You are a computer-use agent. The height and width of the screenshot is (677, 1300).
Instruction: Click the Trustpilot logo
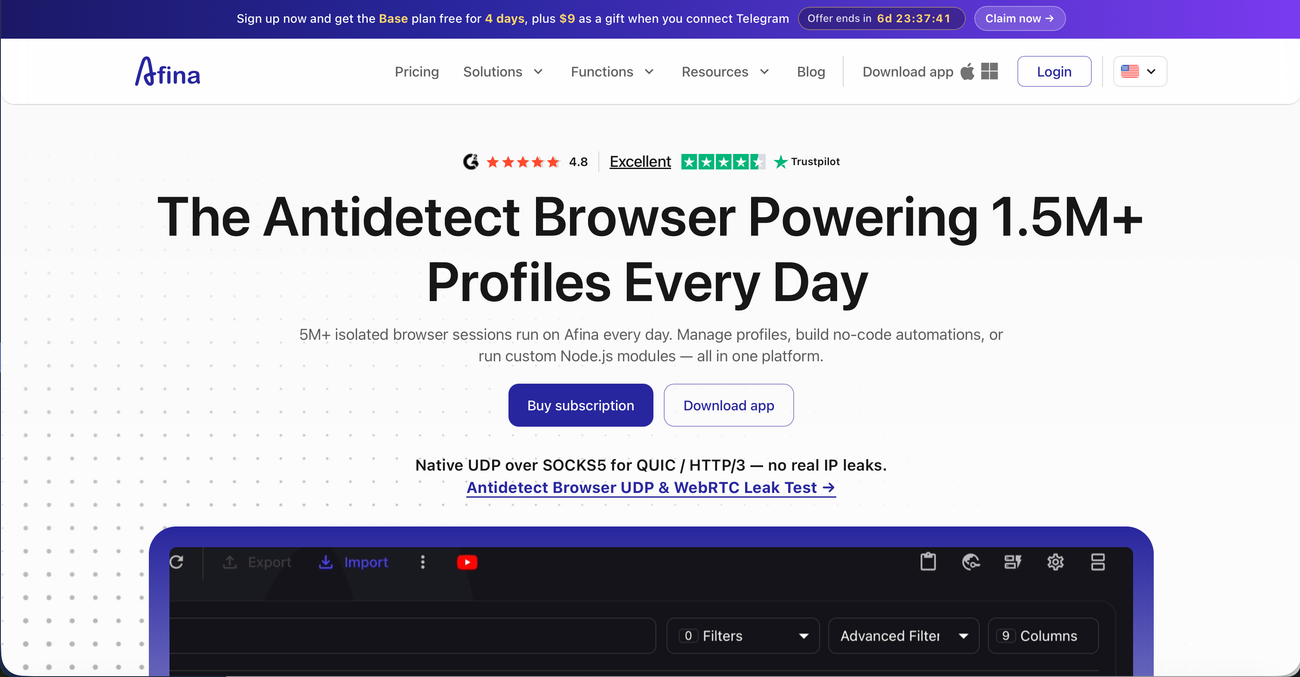807,162
